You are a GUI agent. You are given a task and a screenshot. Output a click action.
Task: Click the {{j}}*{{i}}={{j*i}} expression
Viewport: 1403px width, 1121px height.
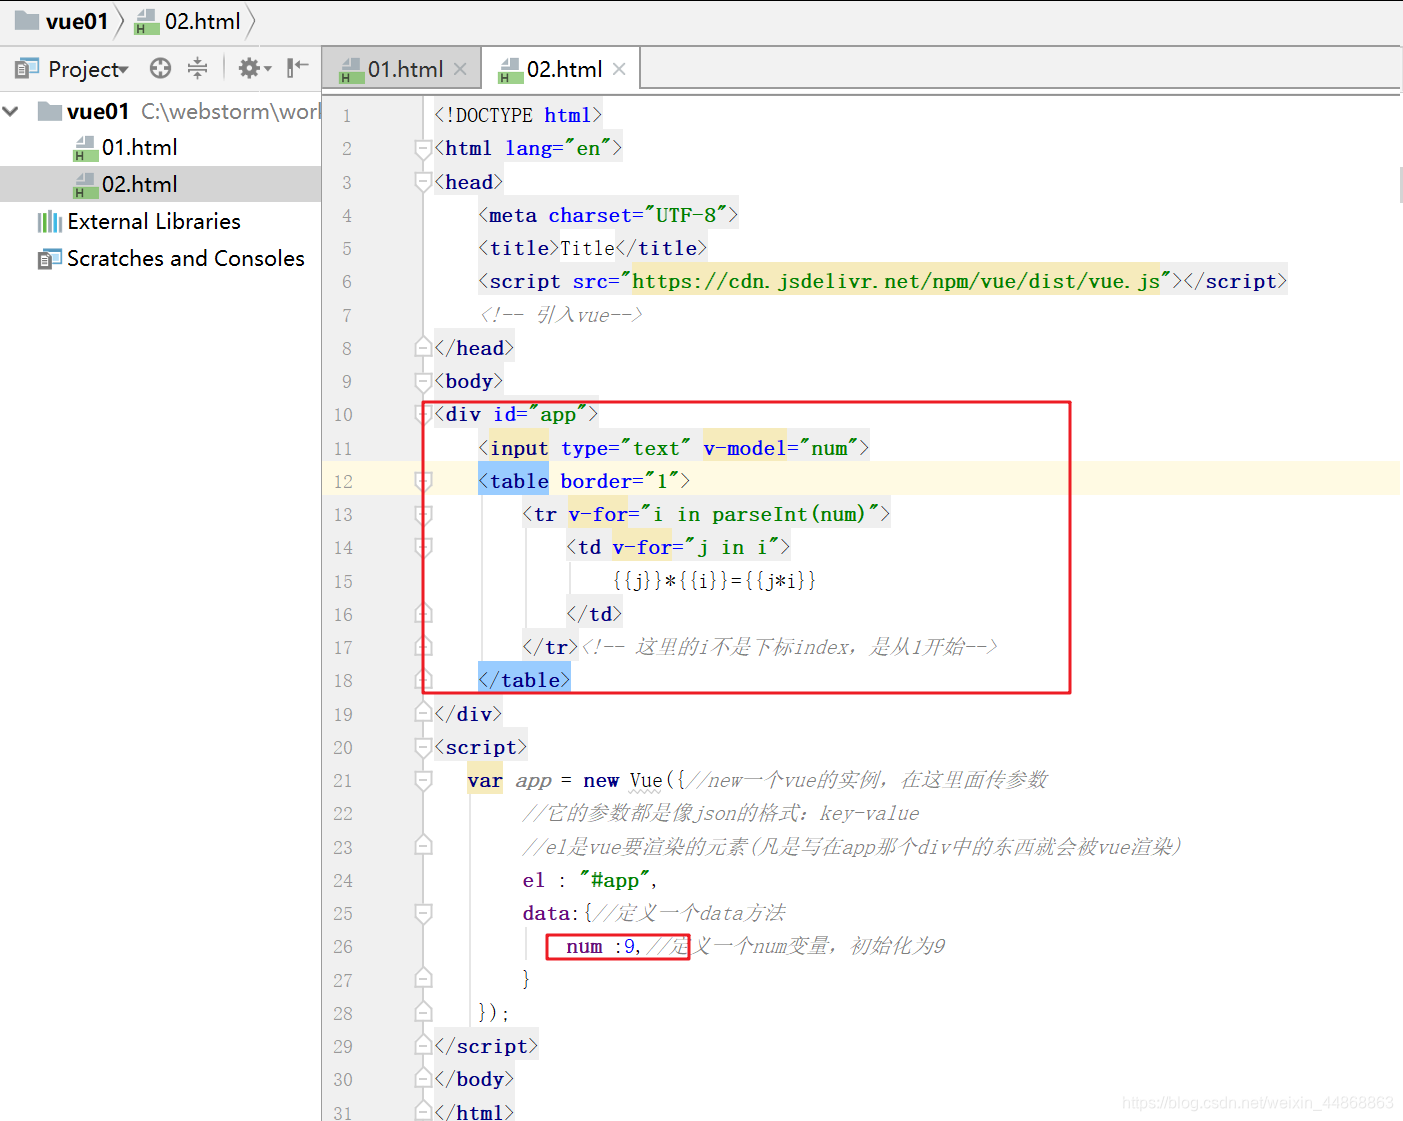click(x=714, y=581)
